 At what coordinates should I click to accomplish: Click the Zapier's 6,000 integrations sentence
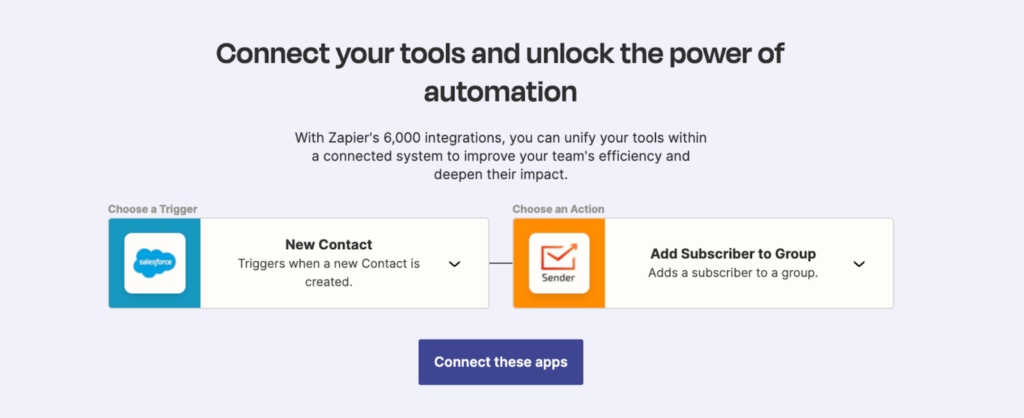501,138
